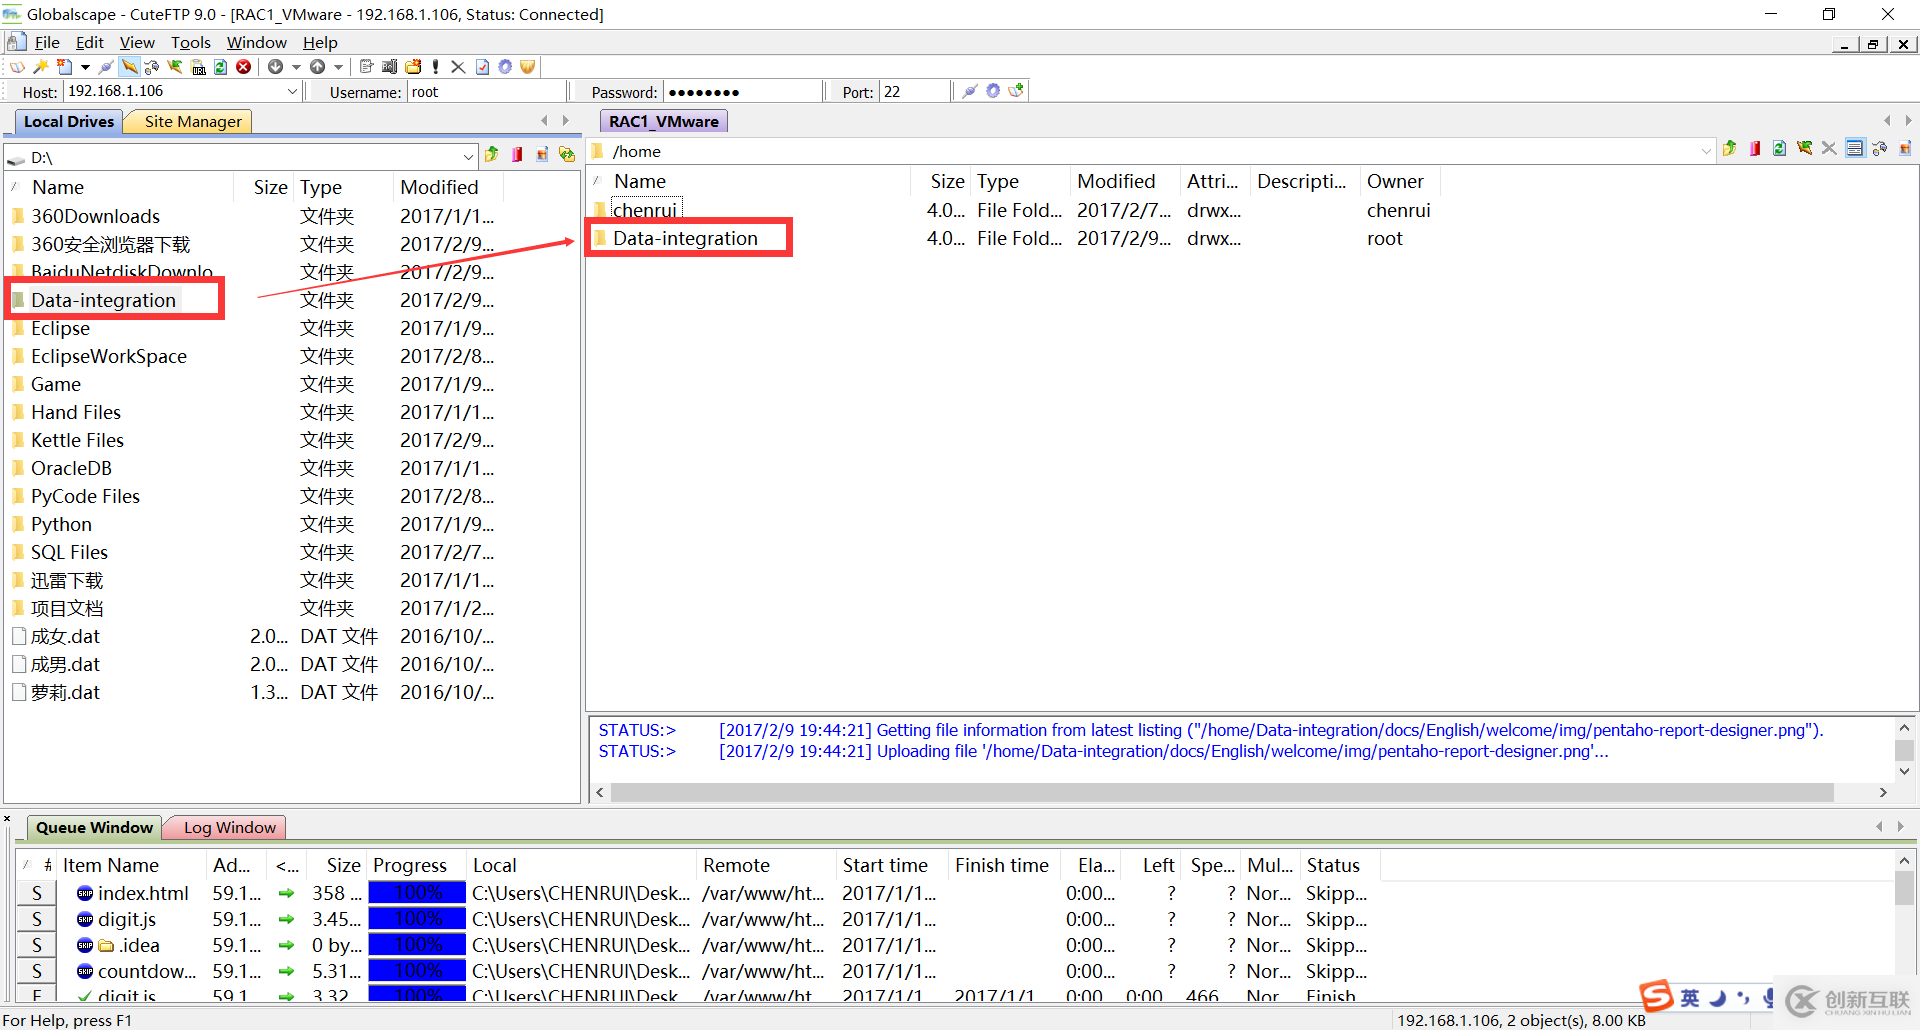Toggle the remote log view icon

(1855, 149)
